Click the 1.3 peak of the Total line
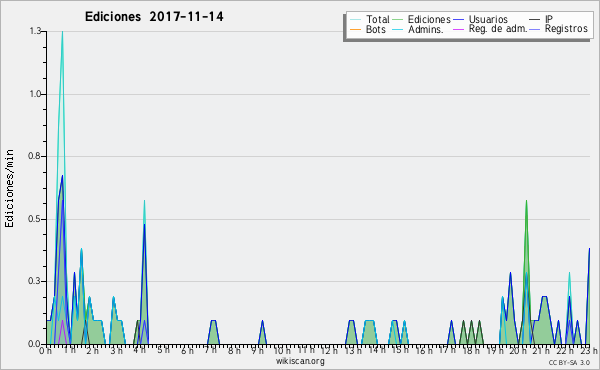This screenshot has height=370, width=600. click(x=62, y=32)
